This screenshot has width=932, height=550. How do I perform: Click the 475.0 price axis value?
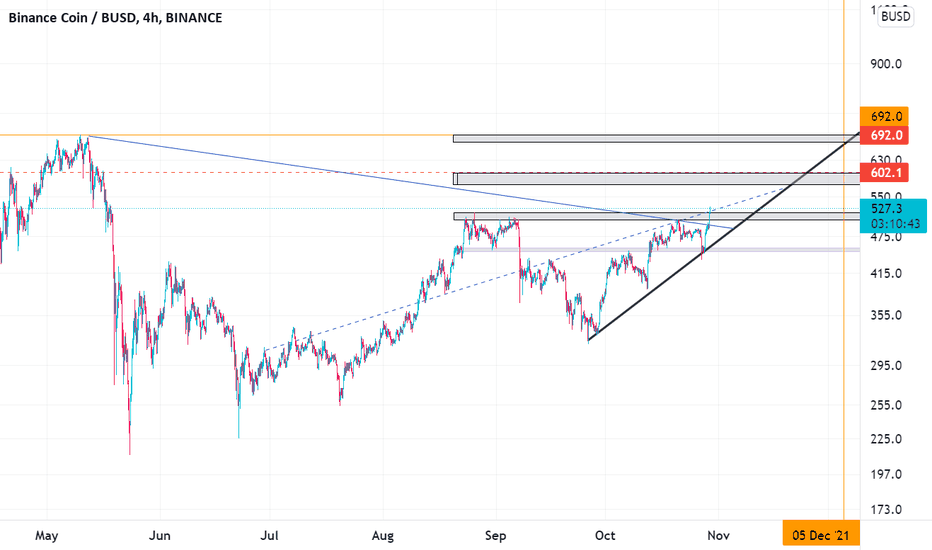(x=886, y=237)
